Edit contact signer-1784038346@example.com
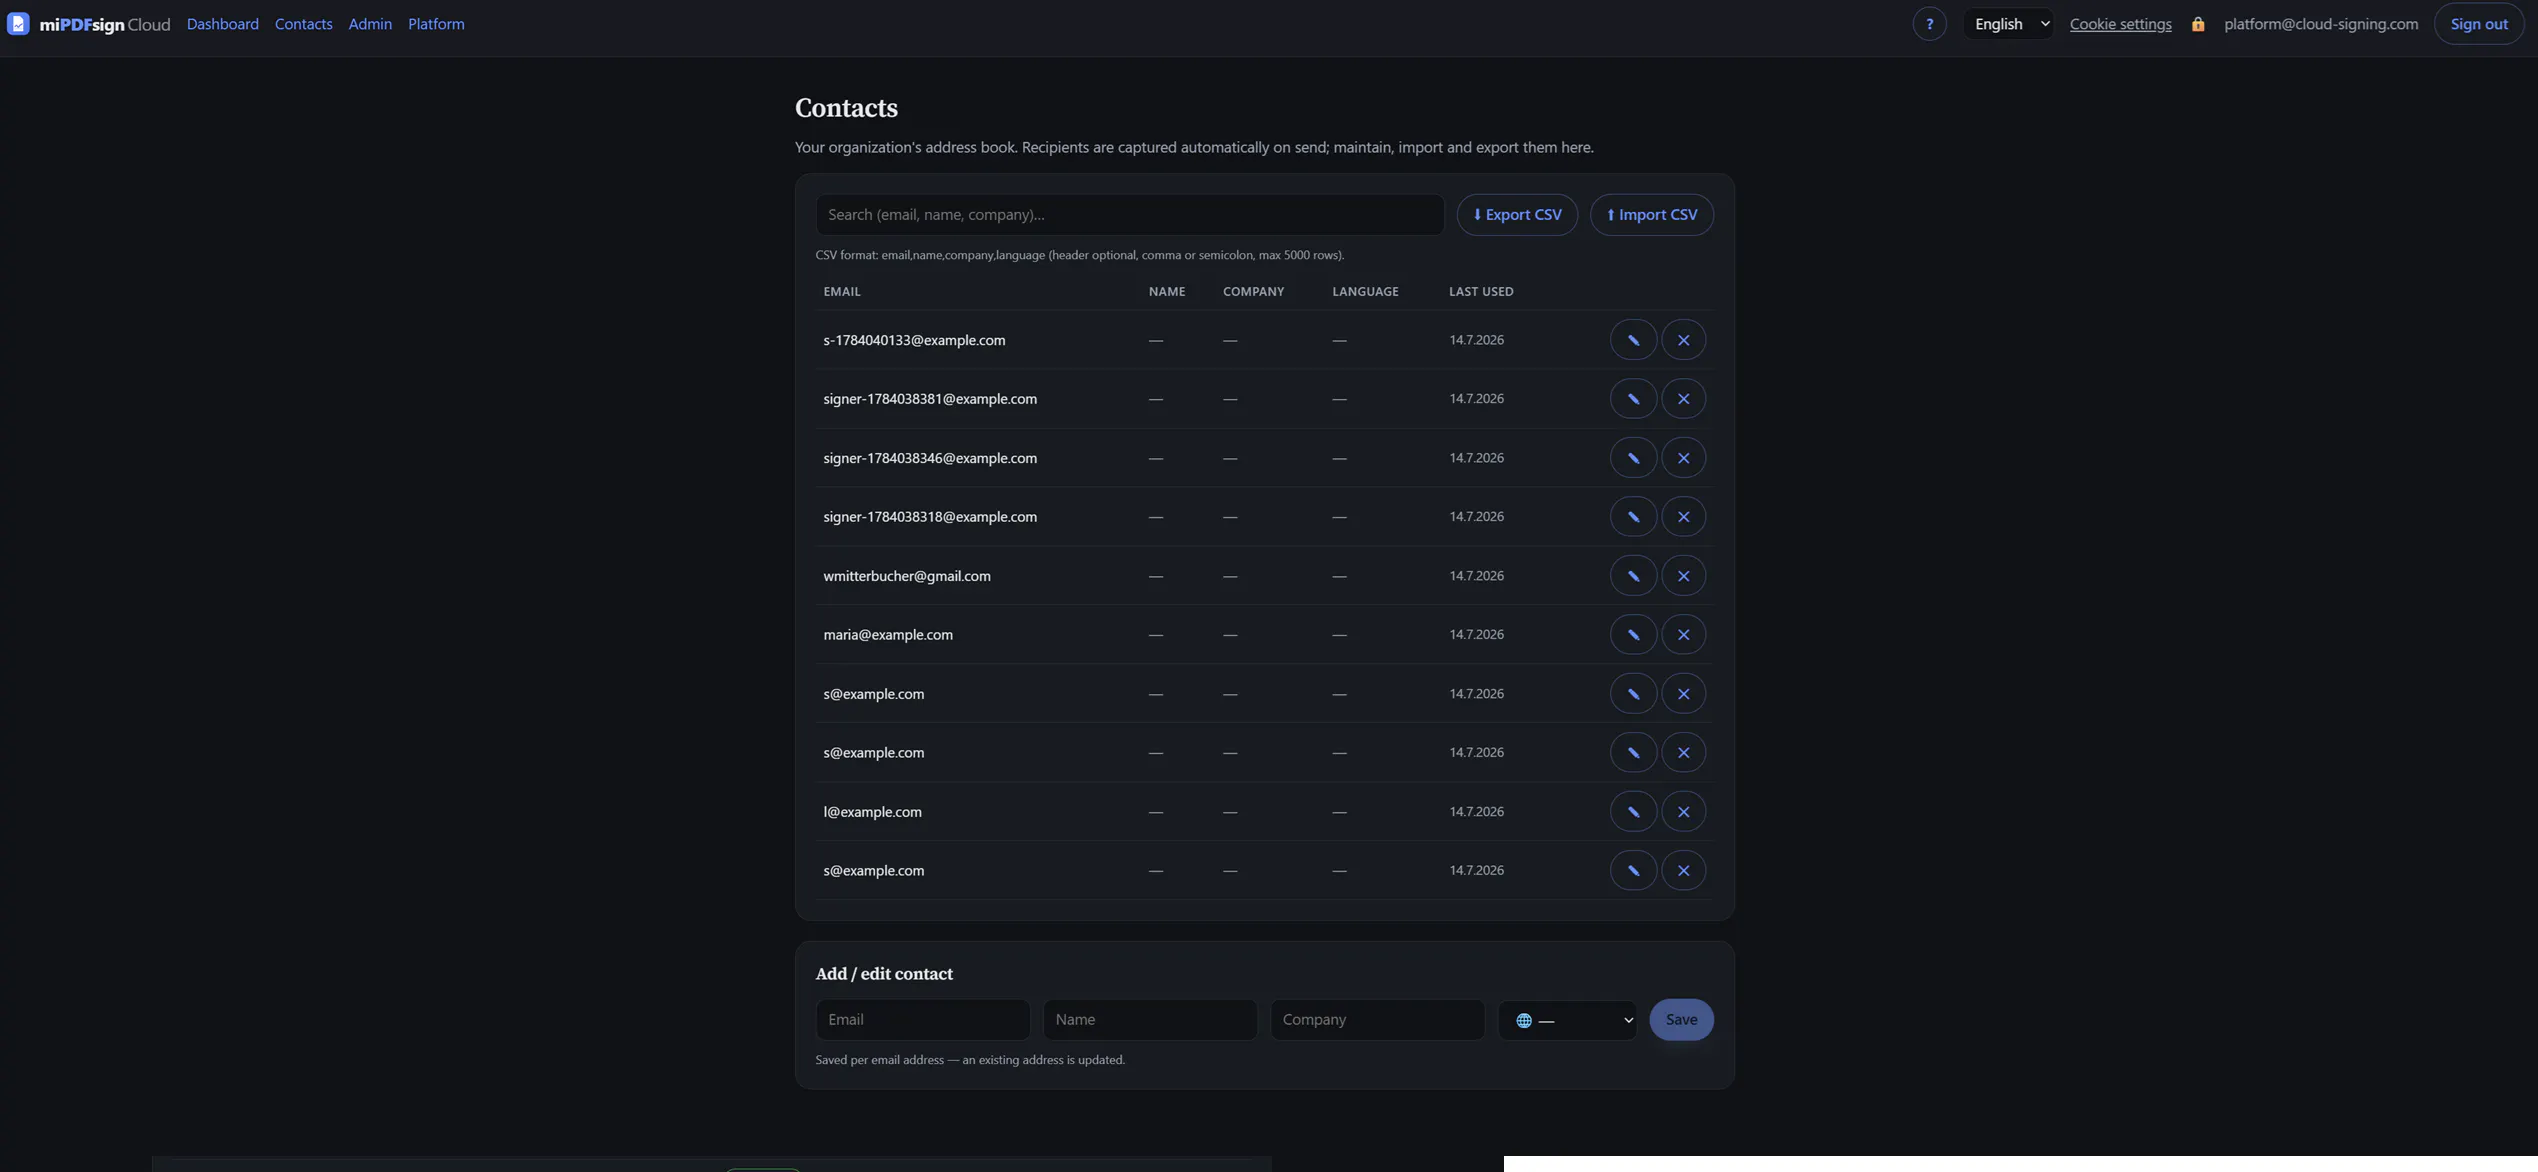 (1633, 458)
